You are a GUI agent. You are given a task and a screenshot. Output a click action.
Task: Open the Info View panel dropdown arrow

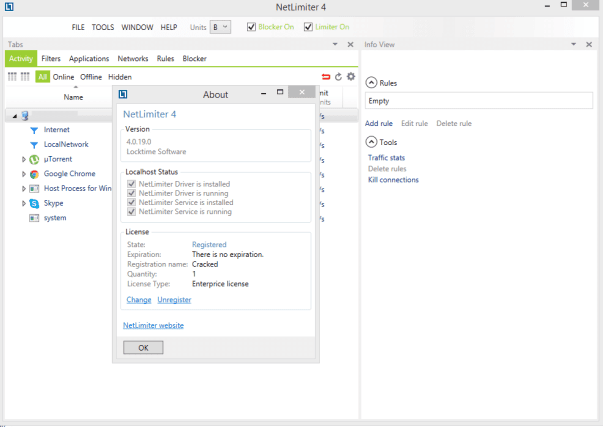pos(573,44)
